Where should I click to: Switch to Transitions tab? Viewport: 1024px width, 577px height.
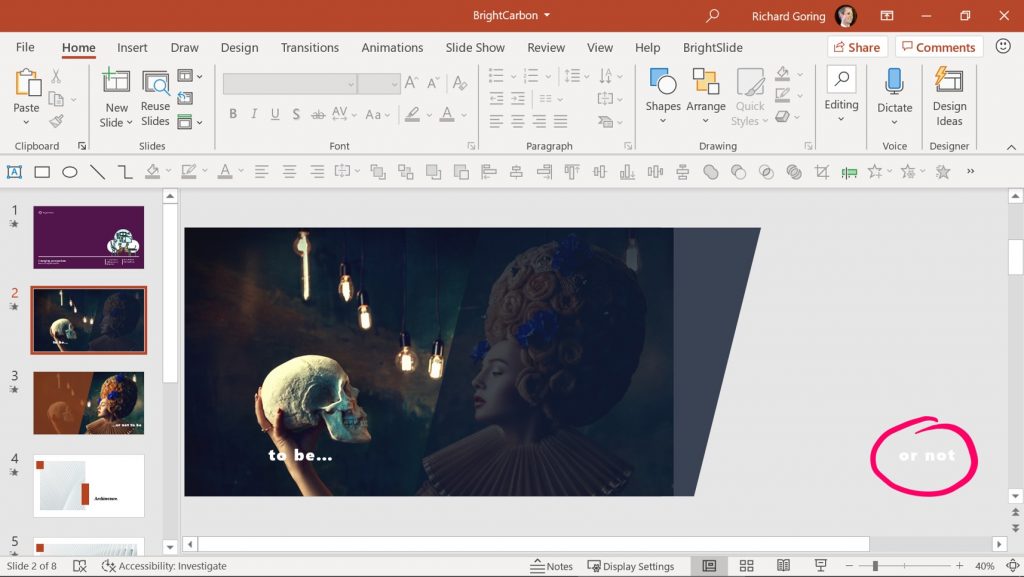tap(310, 47)
